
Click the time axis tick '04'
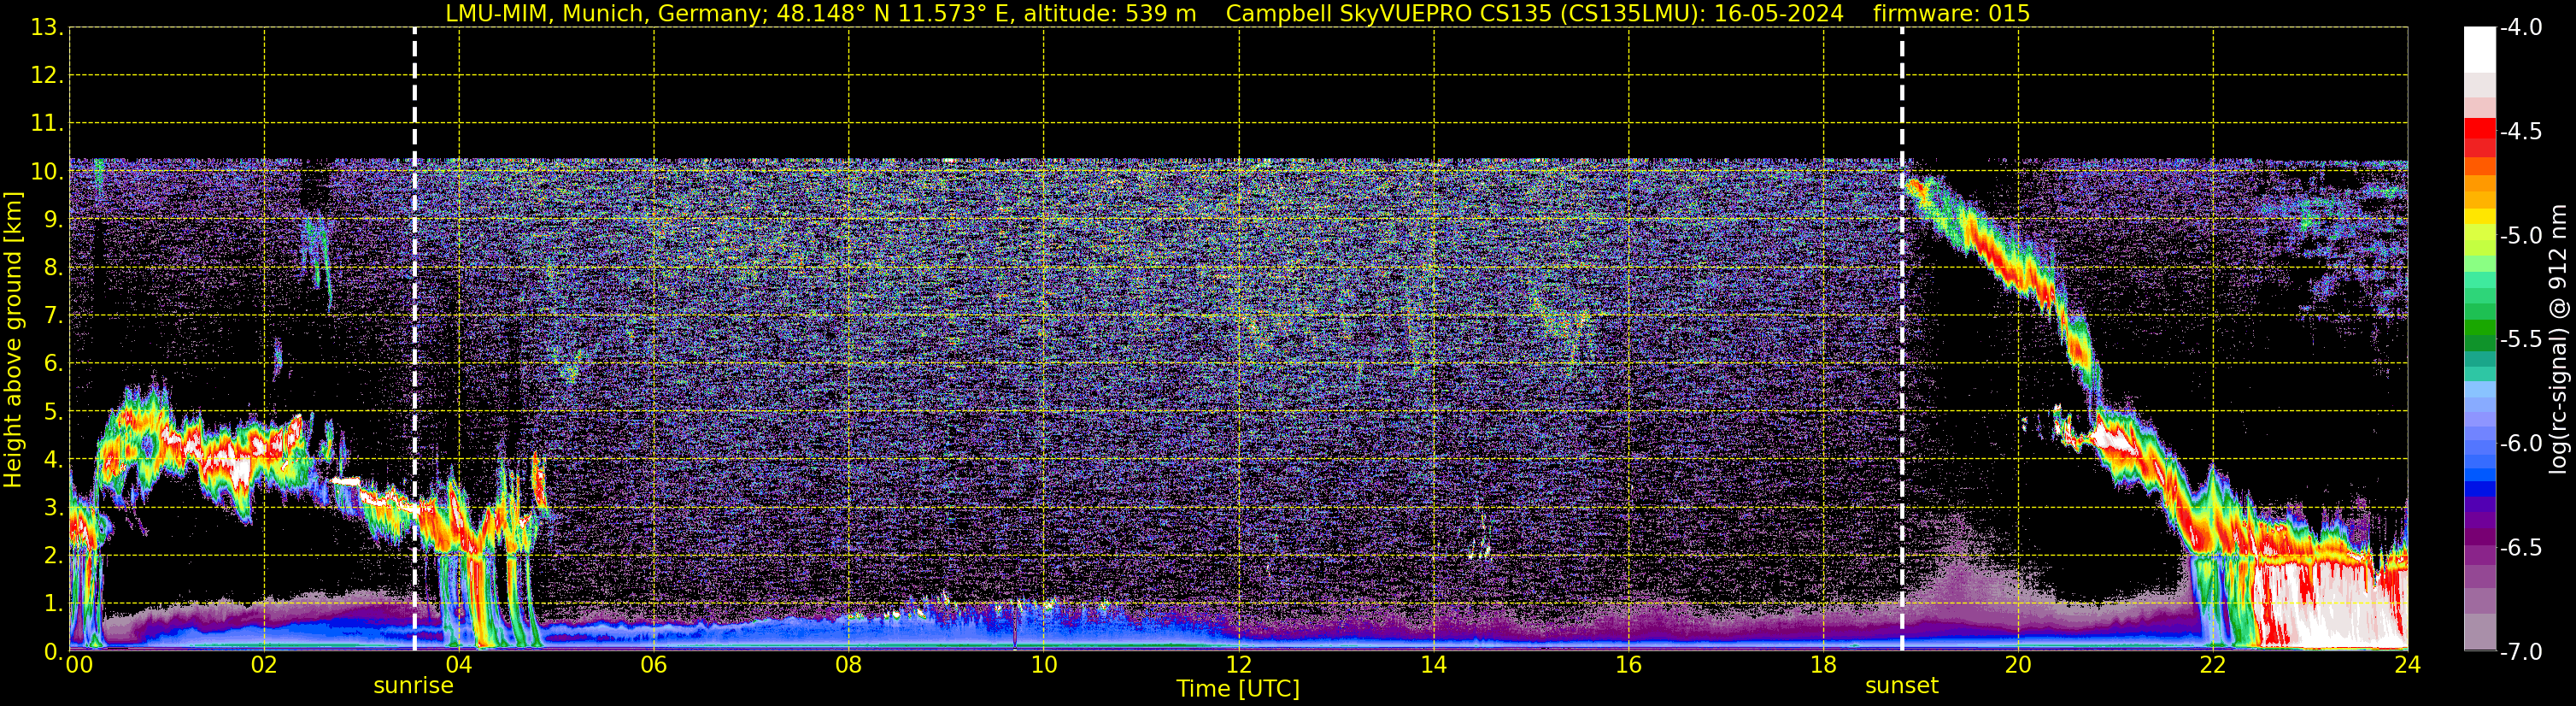(459, 666)
